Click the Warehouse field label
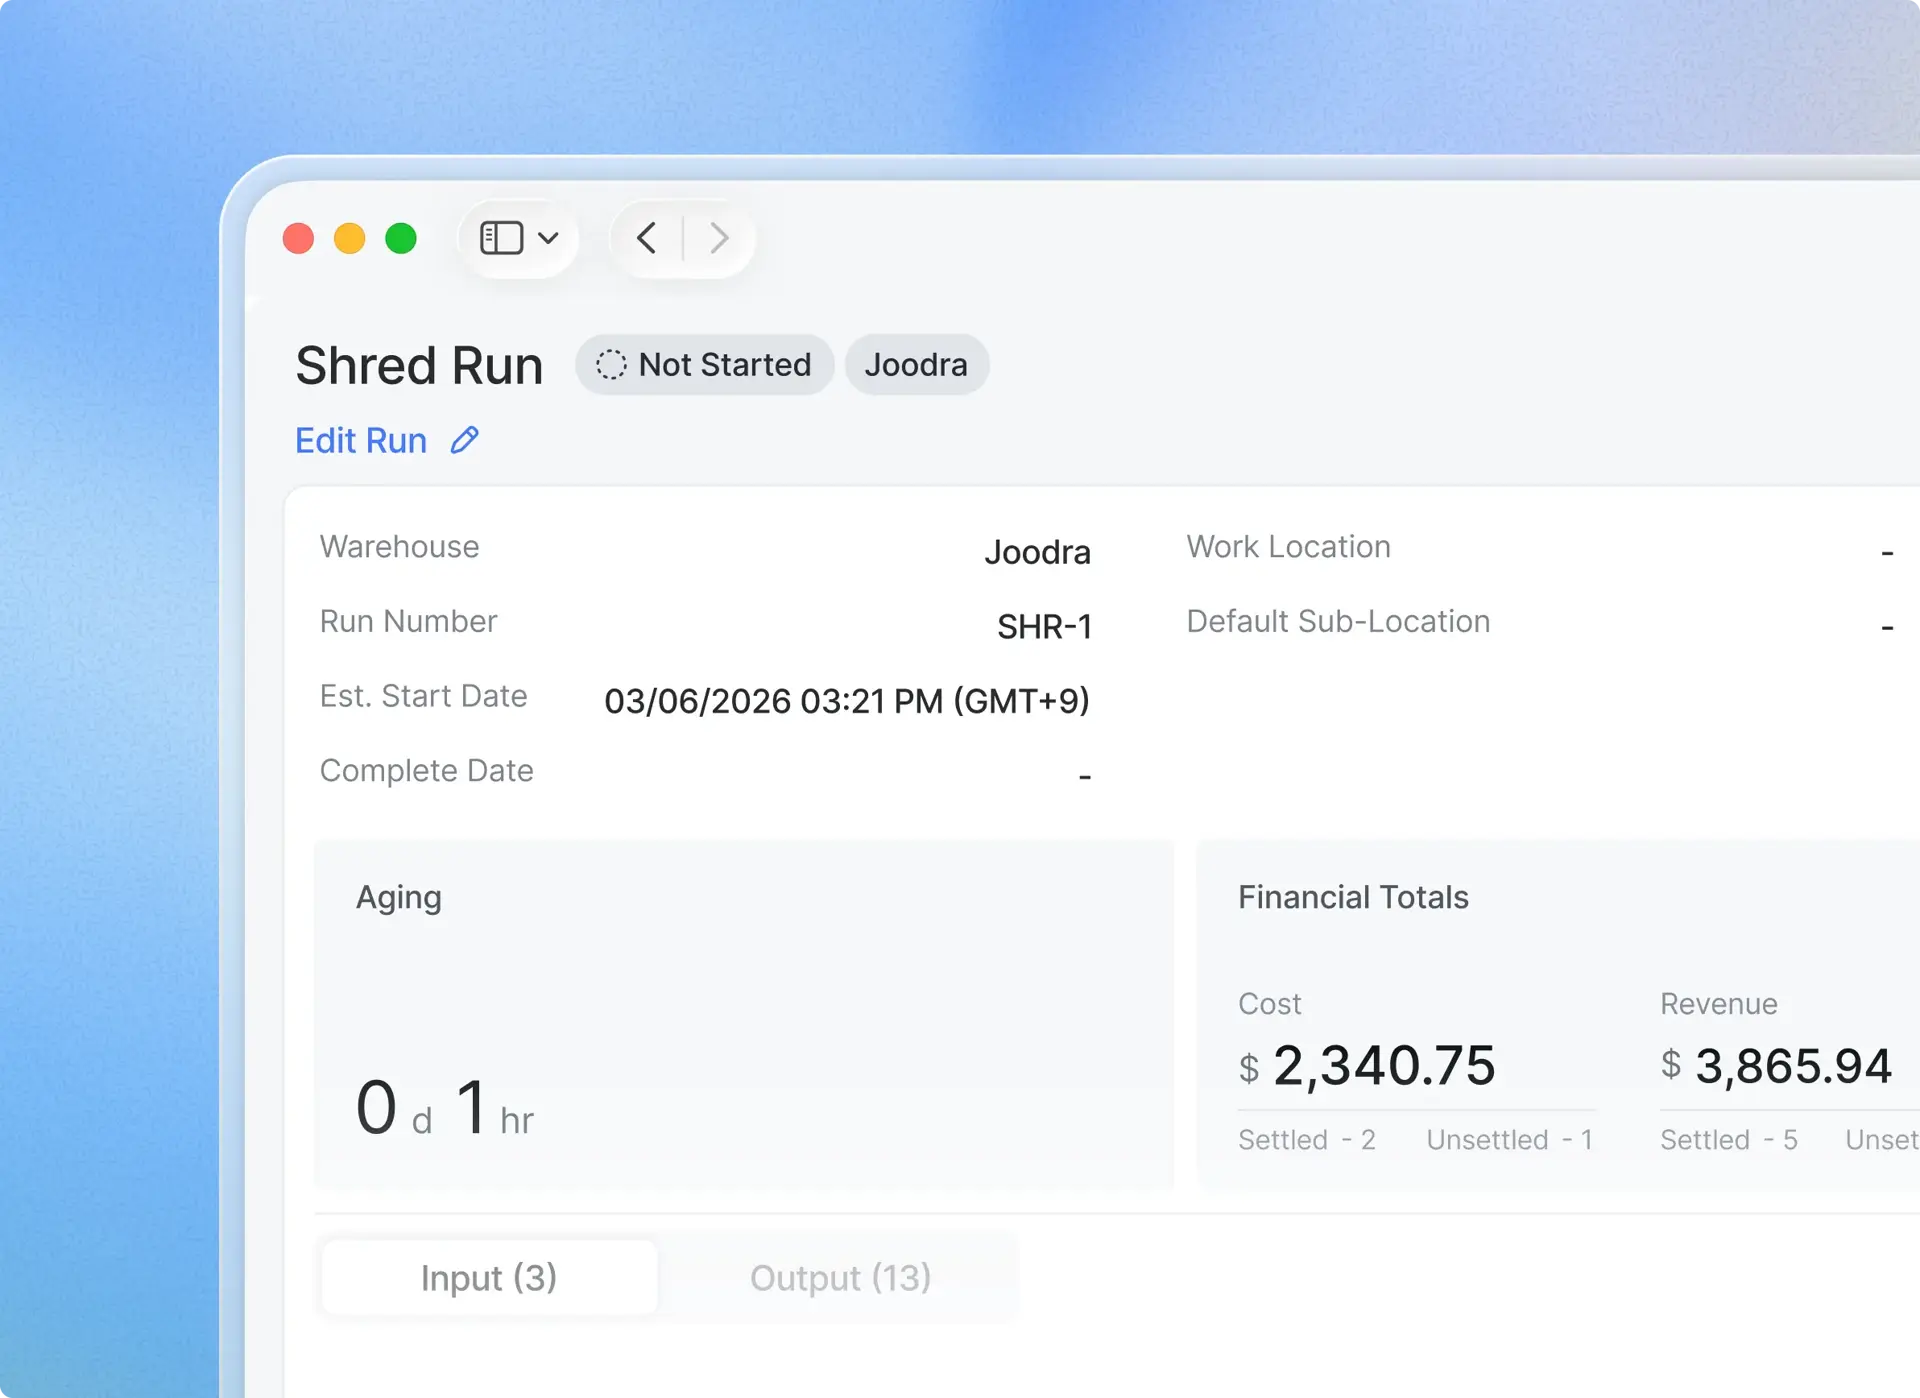Image resolution: width=1920 pixels, height=1398 pixels. (399, 547)
